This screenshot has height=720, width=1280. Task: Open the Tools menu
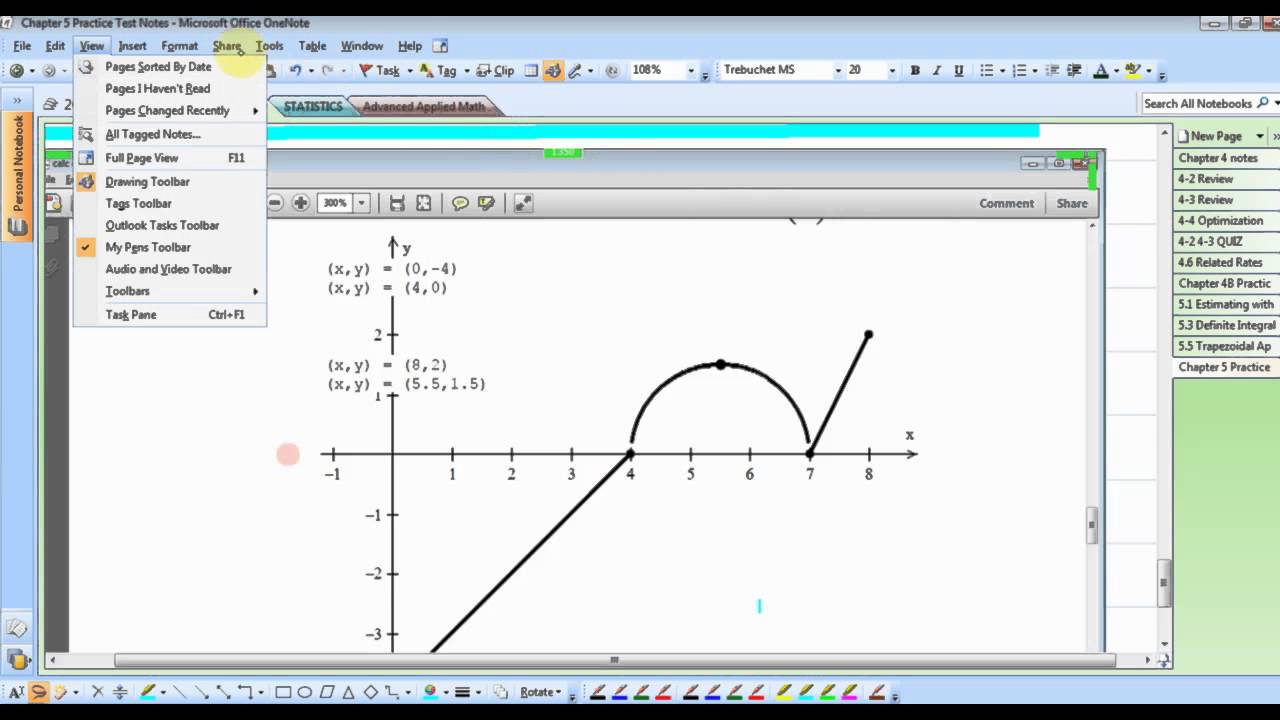pyautogui.click(x=269, y=46)
